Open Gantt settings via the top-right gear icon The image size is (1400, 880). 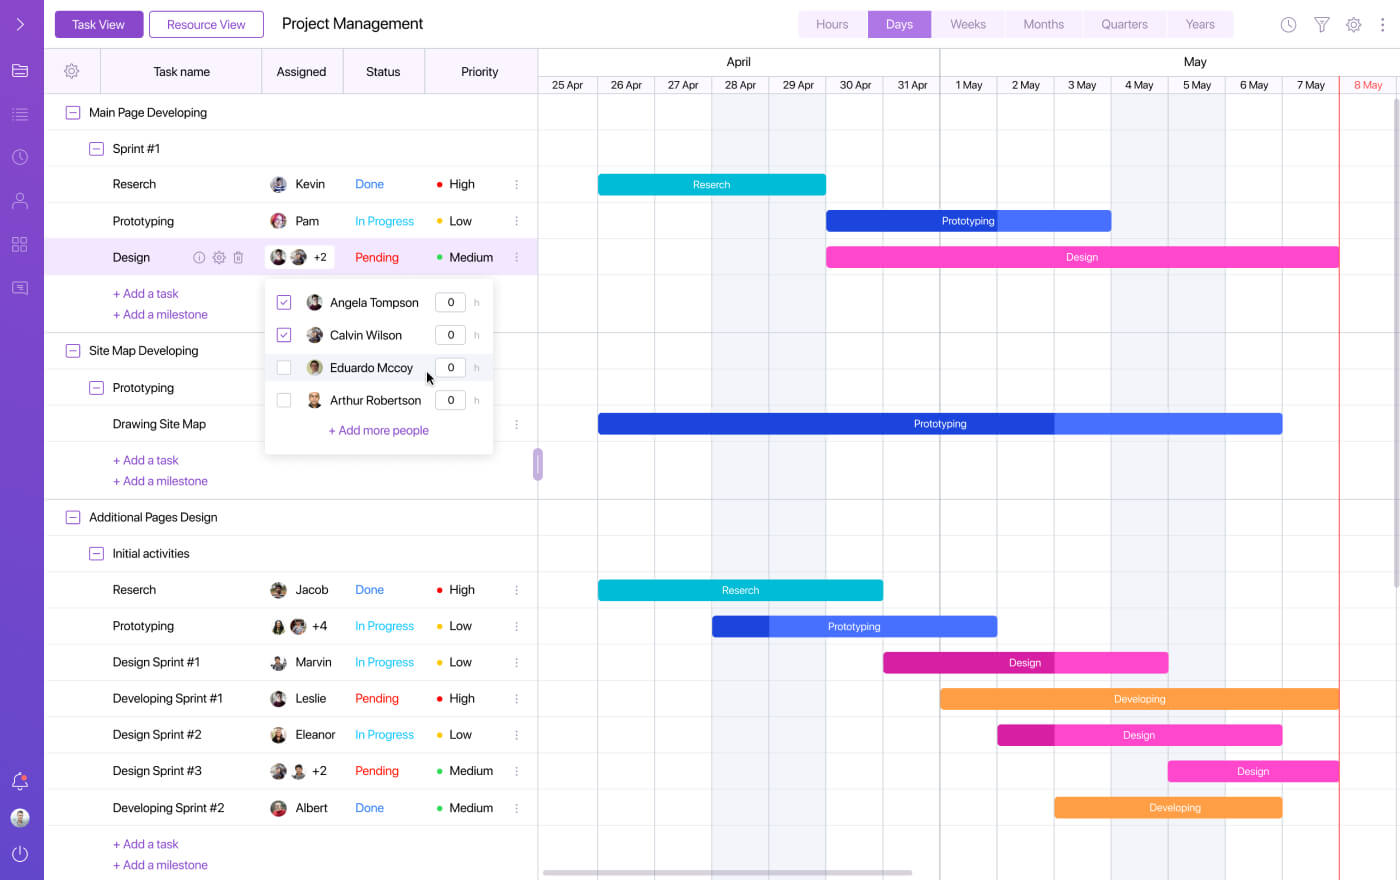click(x=1354, y=24)
